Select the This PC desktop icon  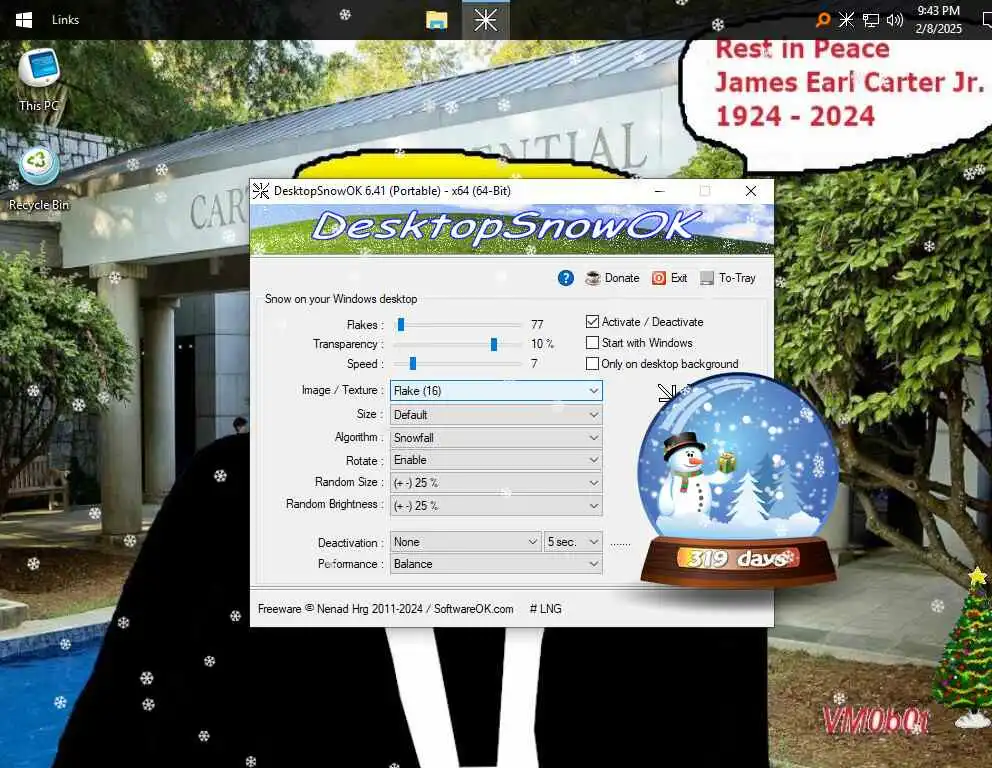coord(39,80)
